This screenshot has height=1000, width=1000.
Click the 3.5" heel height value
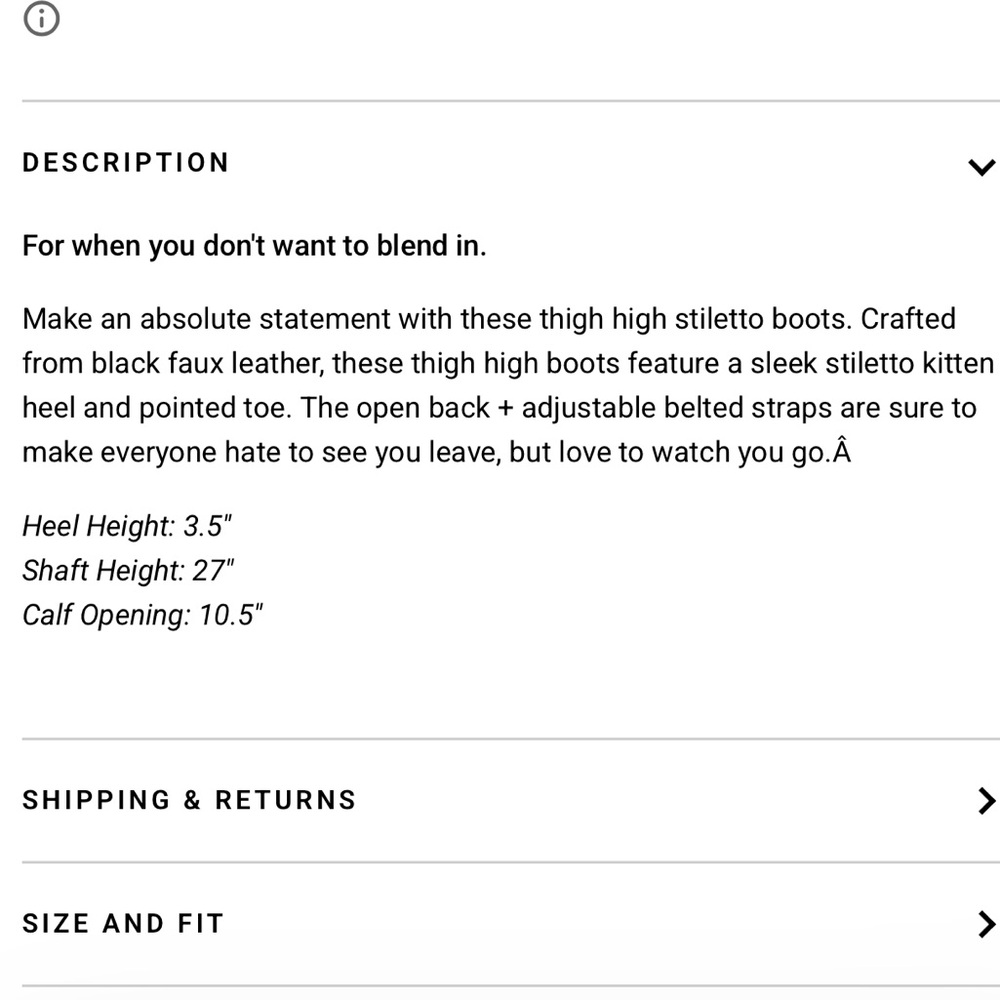click(x=207, y=526)
